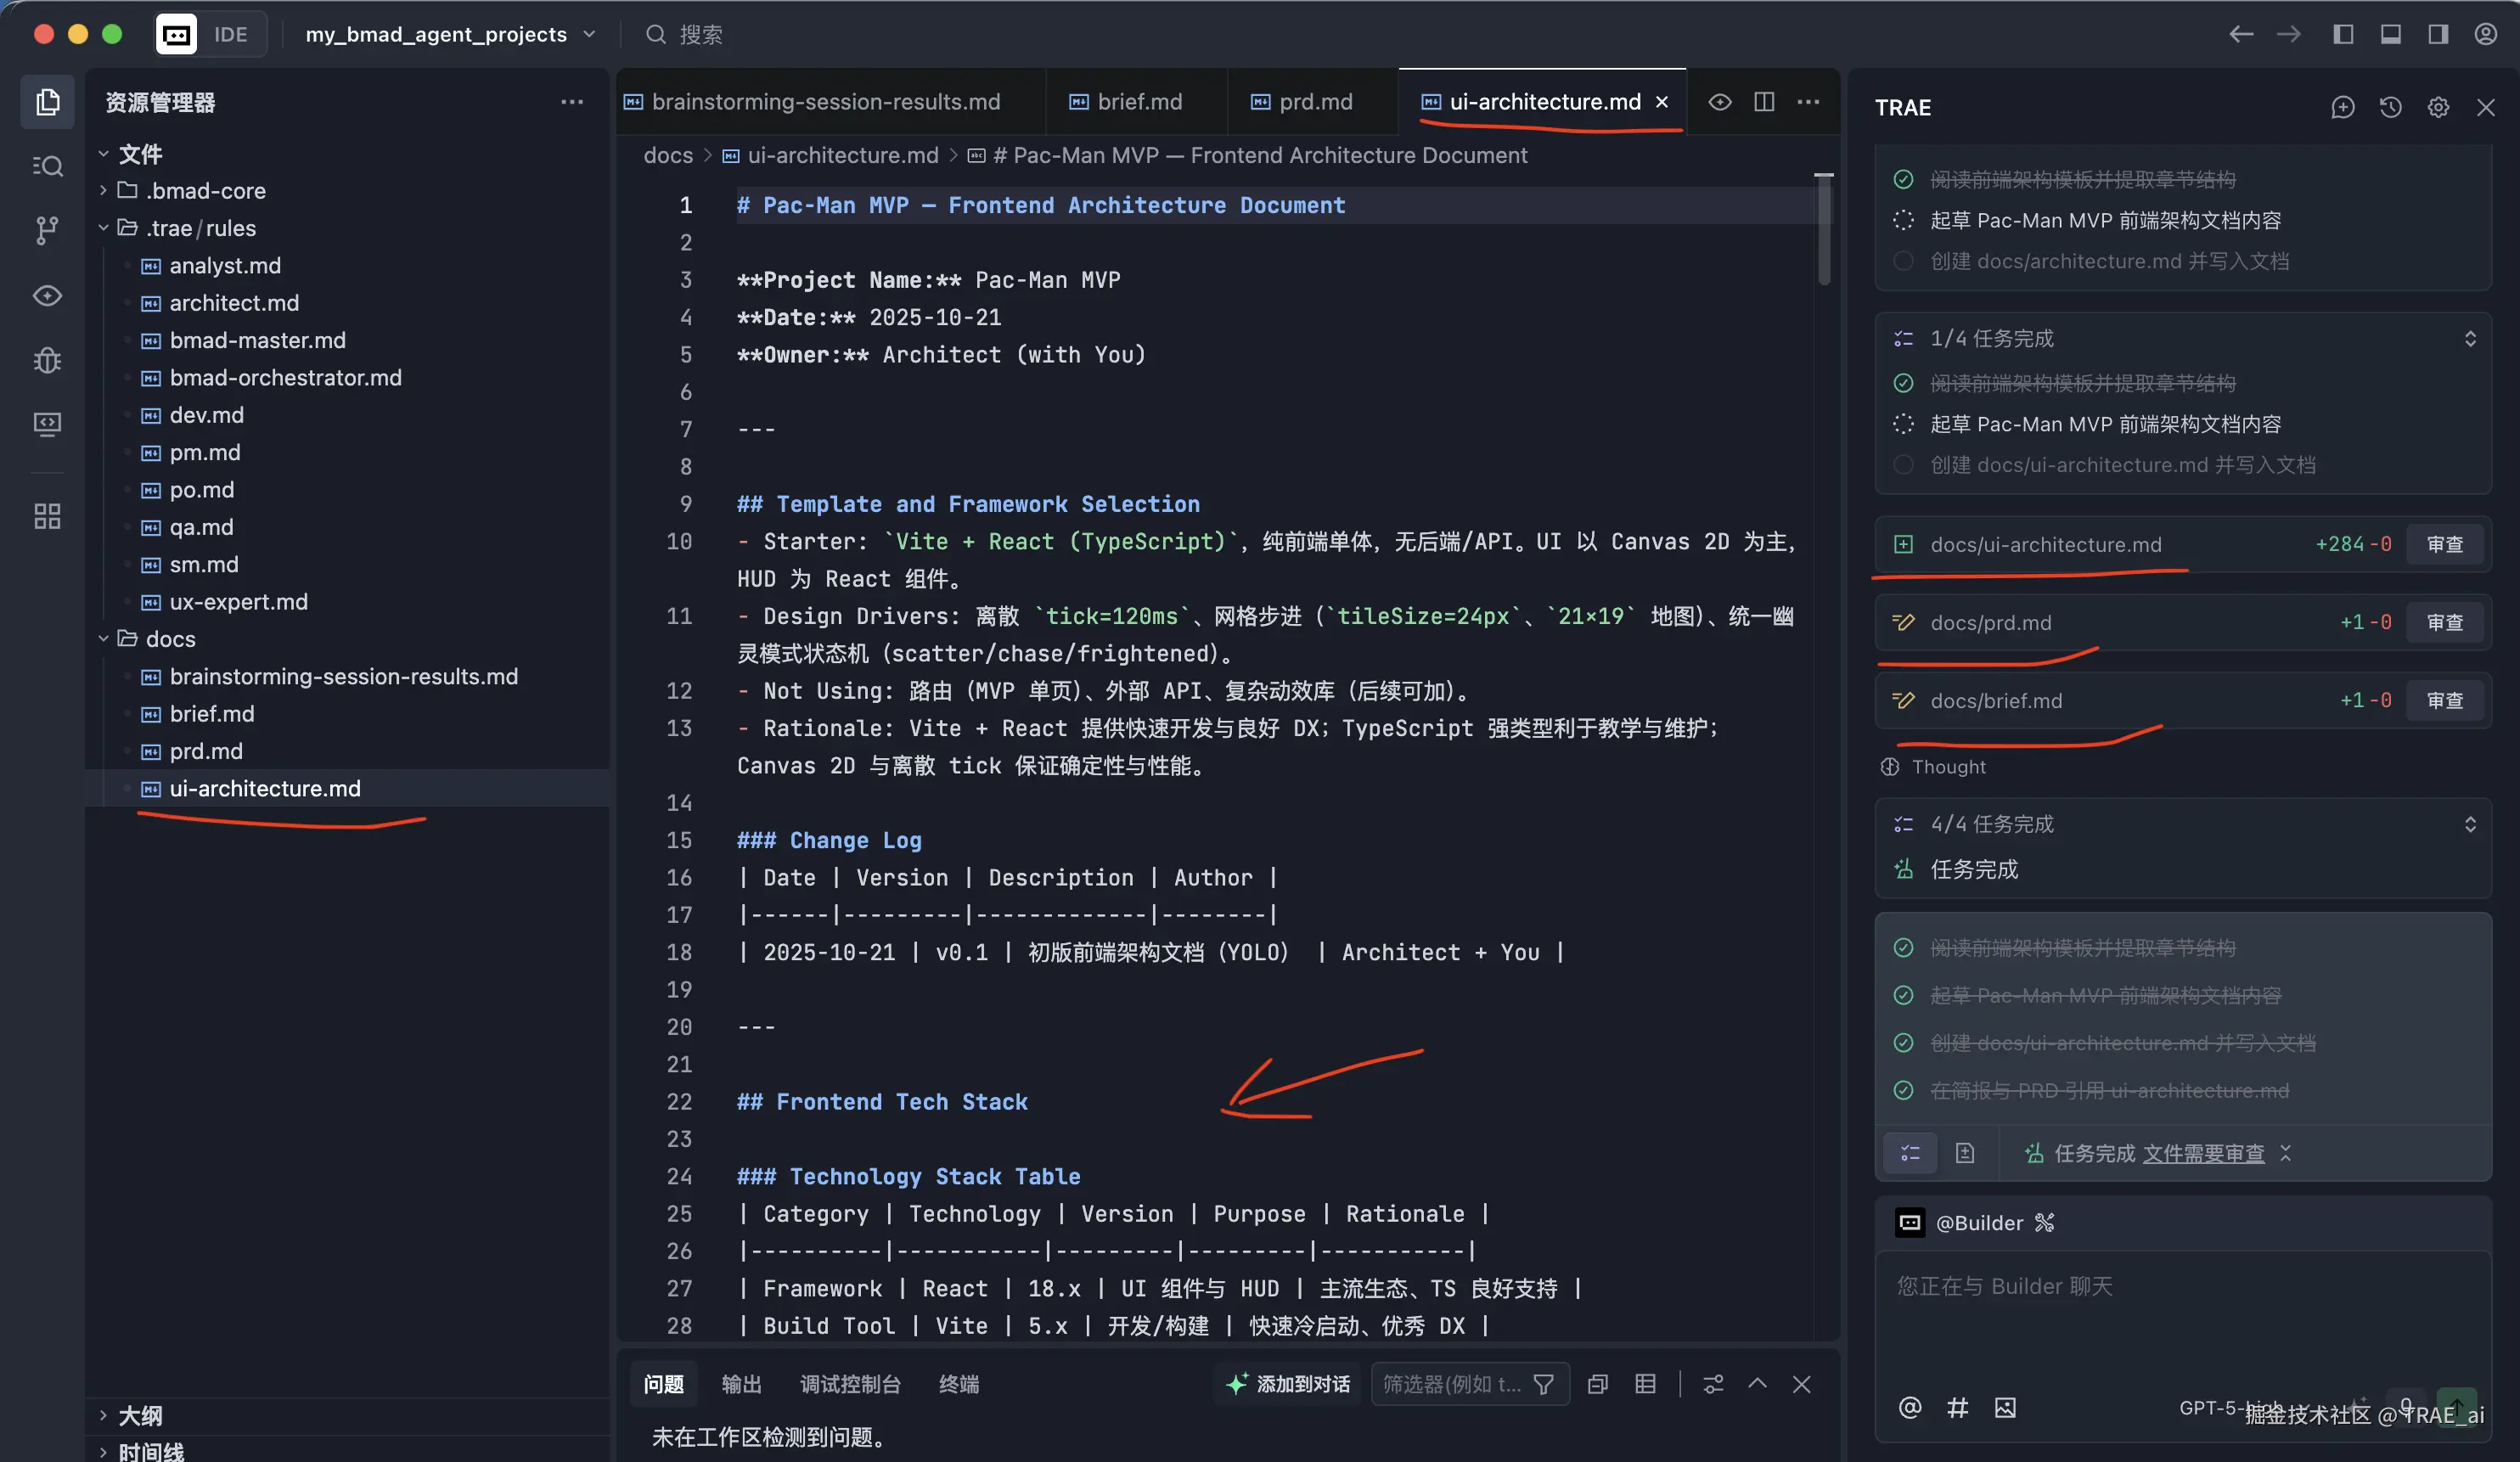The height and width of the screenshot is (1462, 2520).
Task: Open my_bmad_agent_projects project dropdown
Action: click(450, 34)
